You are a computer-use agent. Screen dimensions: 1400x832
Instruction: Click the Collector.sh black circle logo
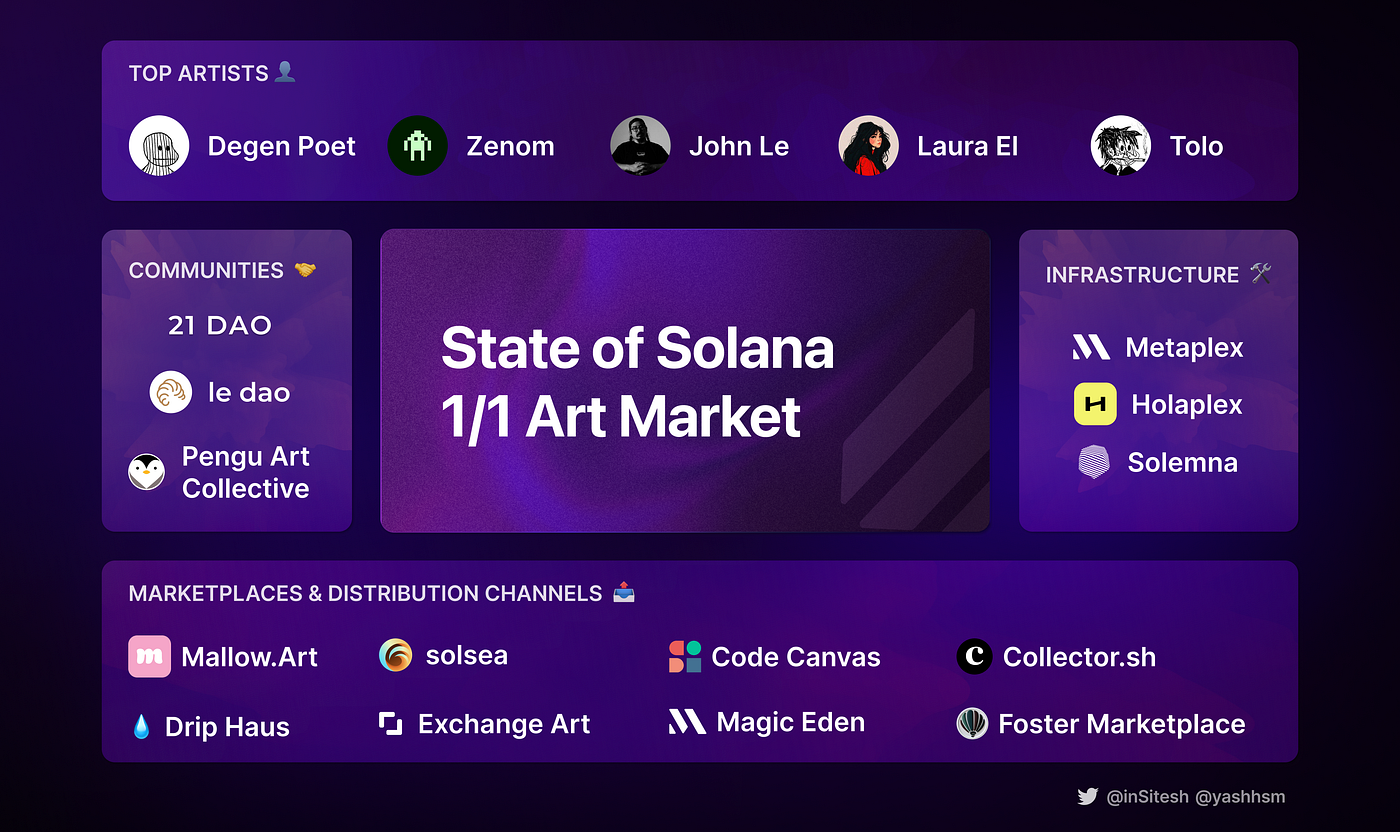click(x=974, y=657)
